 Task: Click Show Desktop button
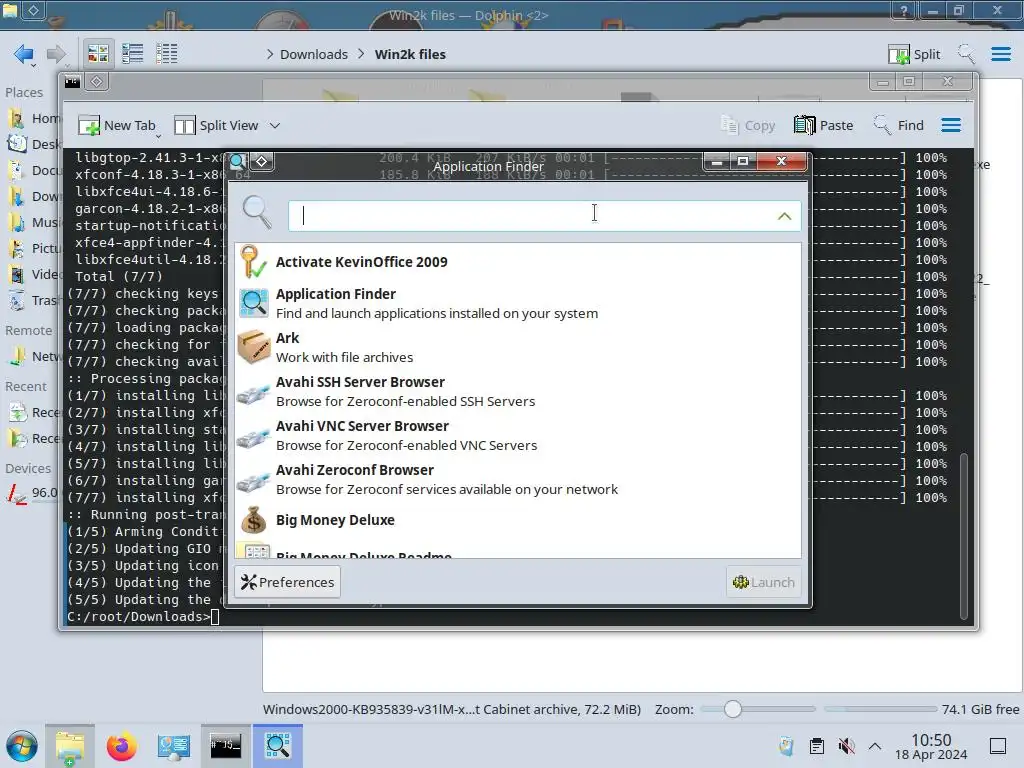(998, 746)
